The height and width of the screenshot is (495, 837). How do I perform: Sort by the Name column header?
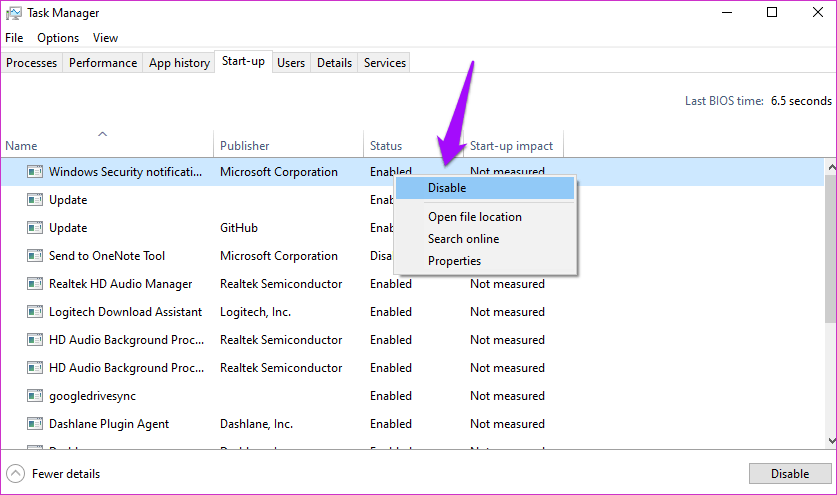click(x=107, y=143)
